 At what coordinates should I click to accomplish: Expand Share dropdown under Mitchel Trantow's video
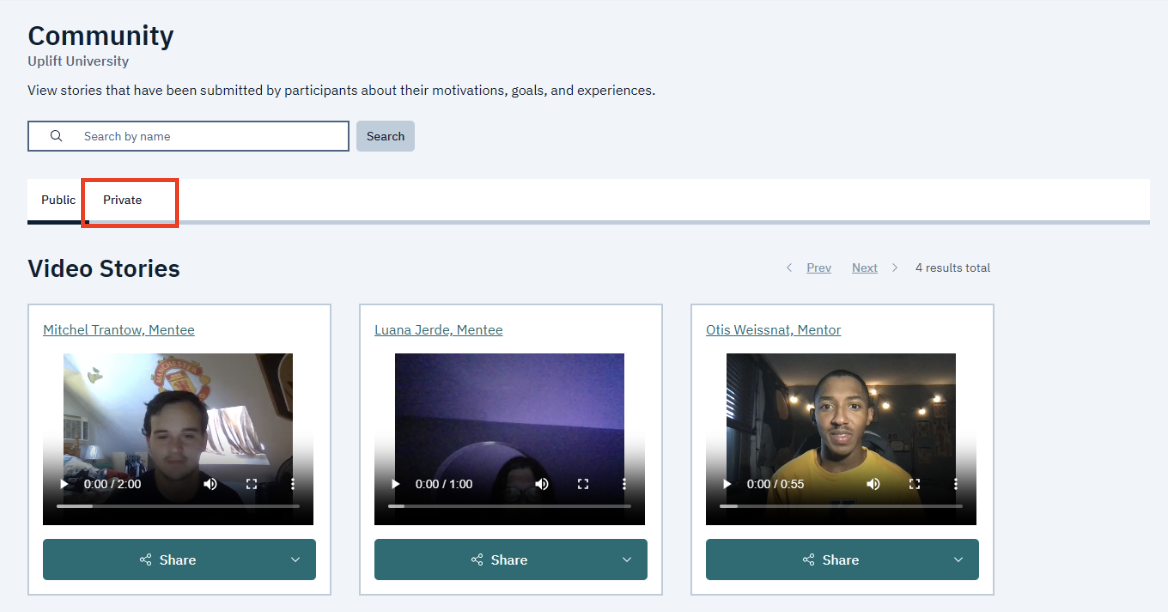[x=295, y=560]
